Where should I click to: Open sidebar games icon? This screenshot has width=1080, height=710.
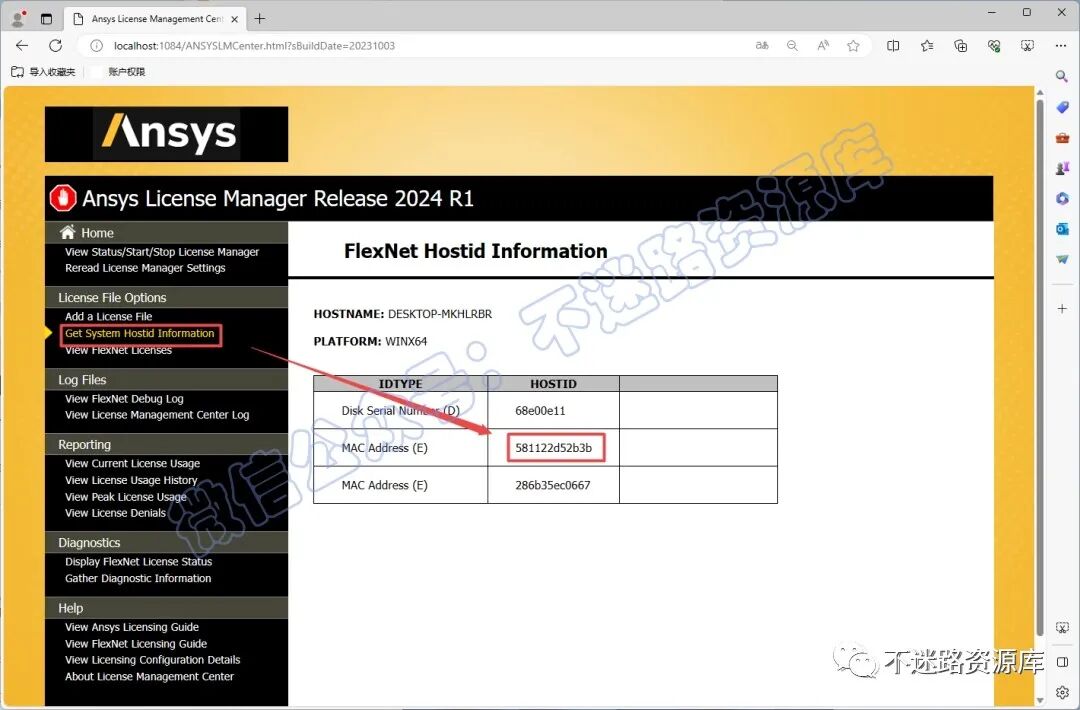tap(1062, 168)
